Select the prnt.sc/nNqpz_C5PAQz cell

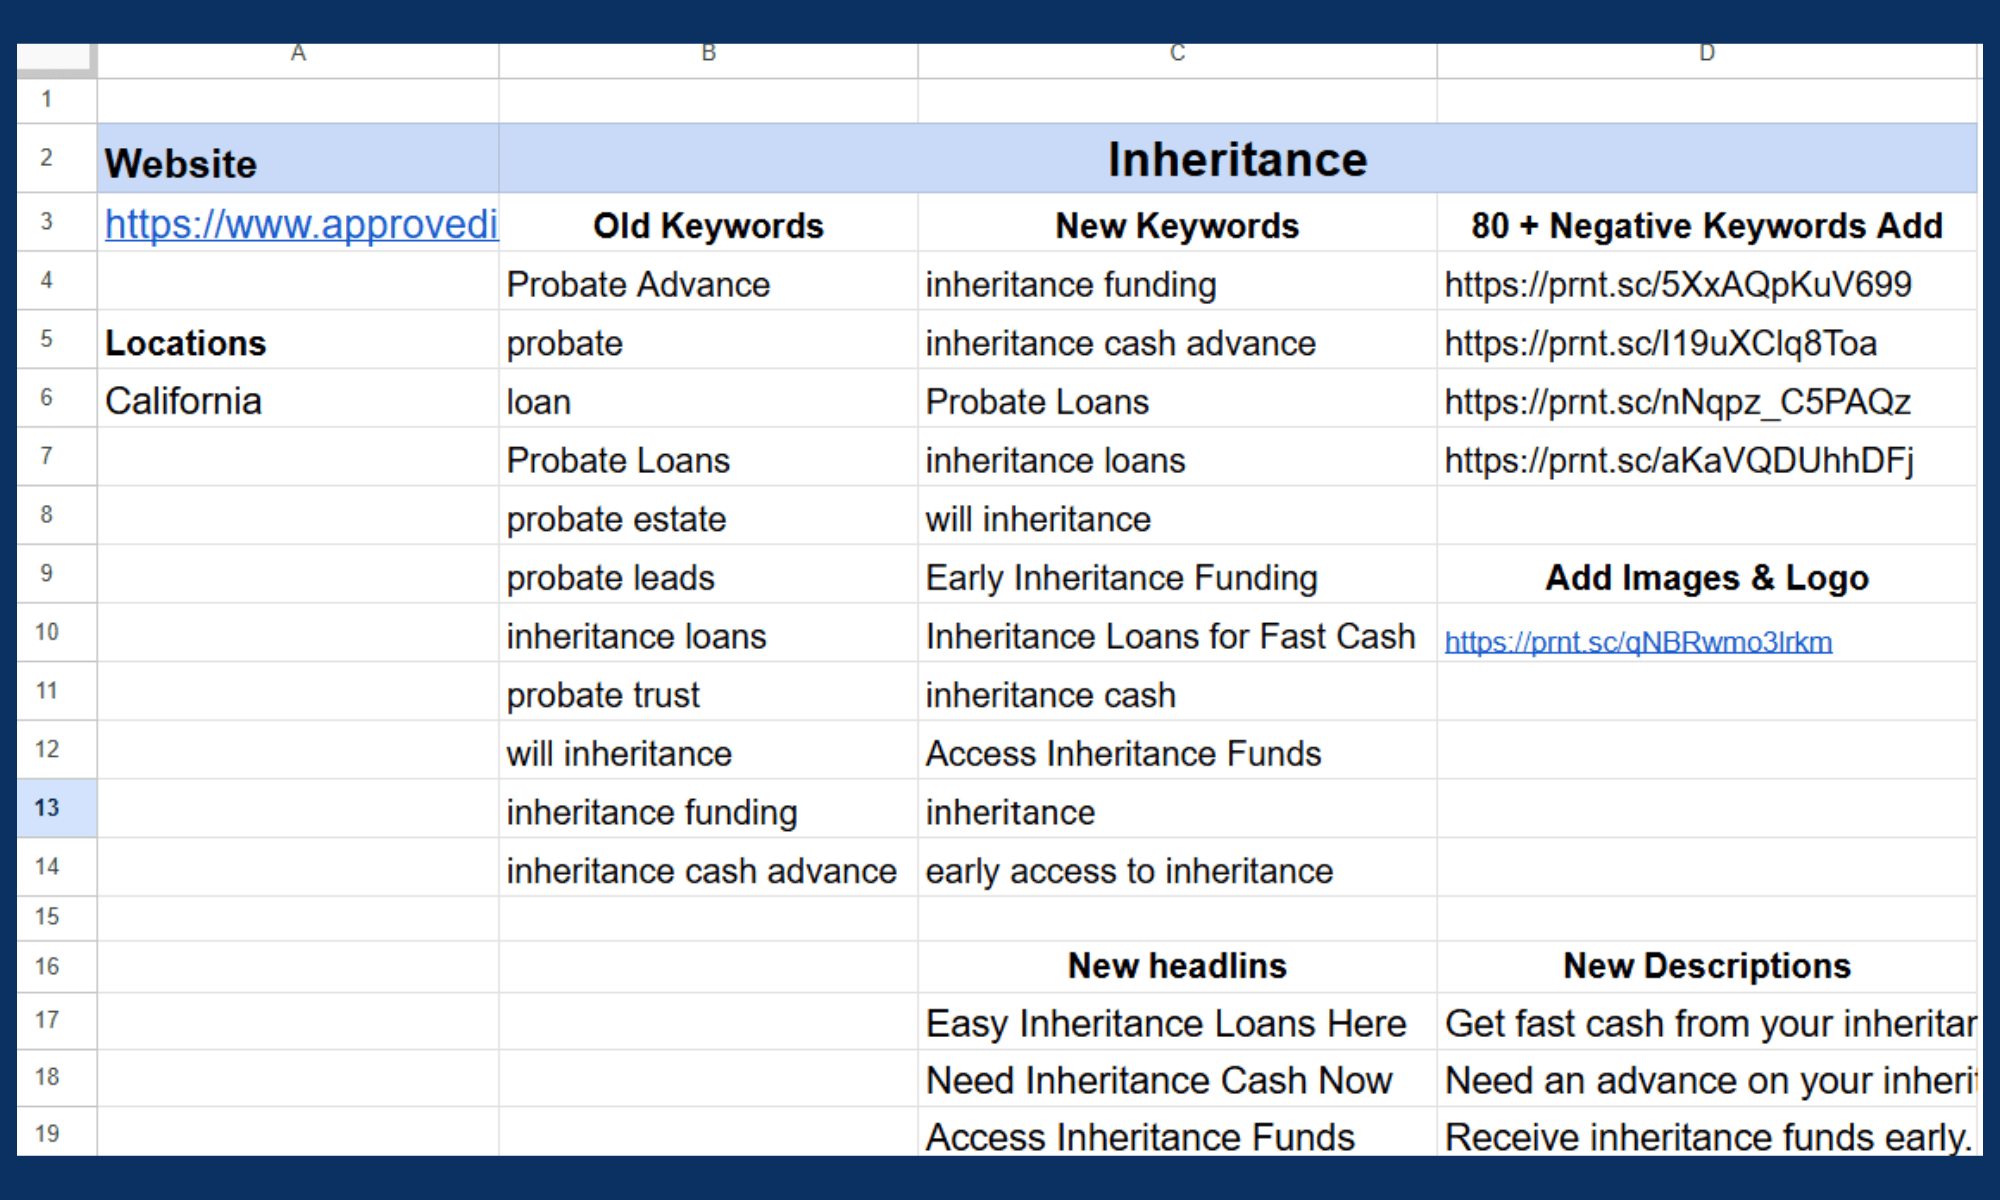[1707, 399]
